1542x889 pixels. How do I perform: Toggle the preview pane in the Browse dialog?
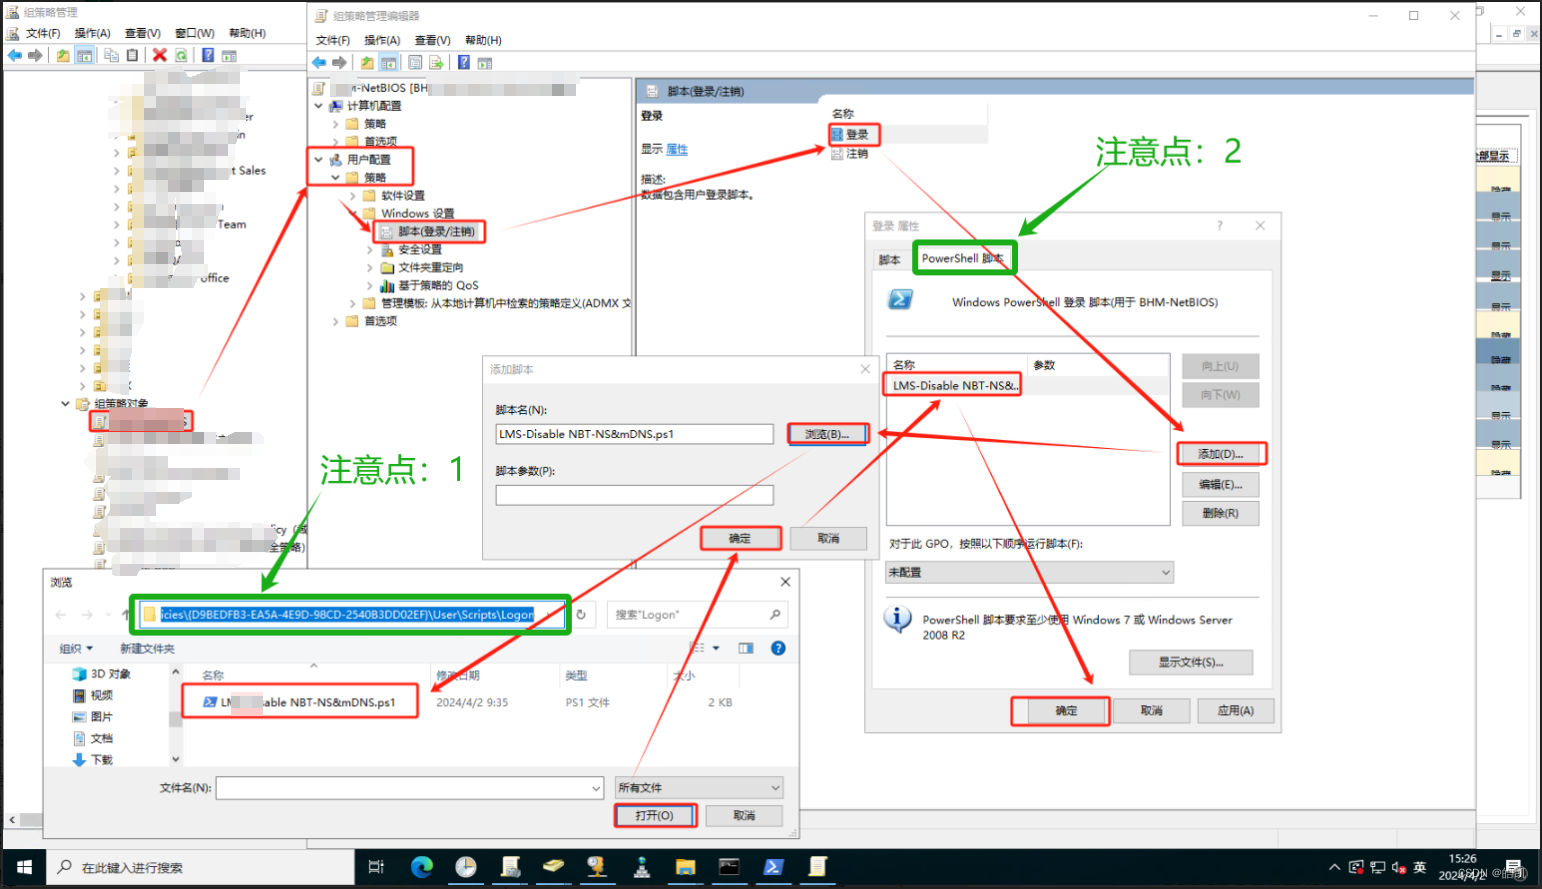[745, 647]
